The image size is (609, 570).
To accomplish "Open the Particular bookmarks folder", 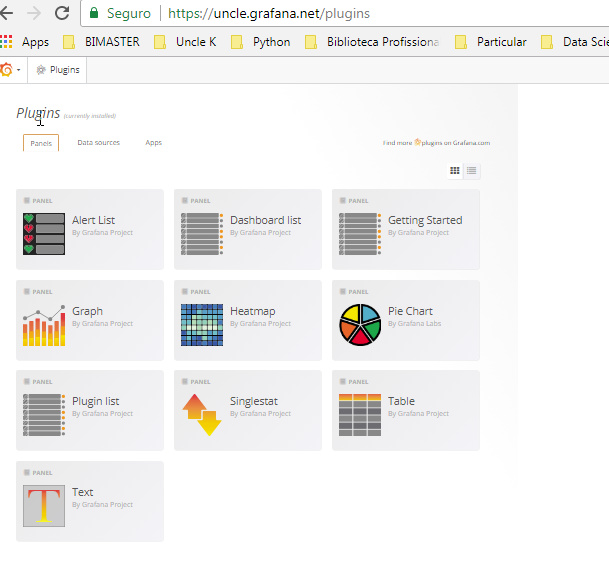I will (491, 42).
